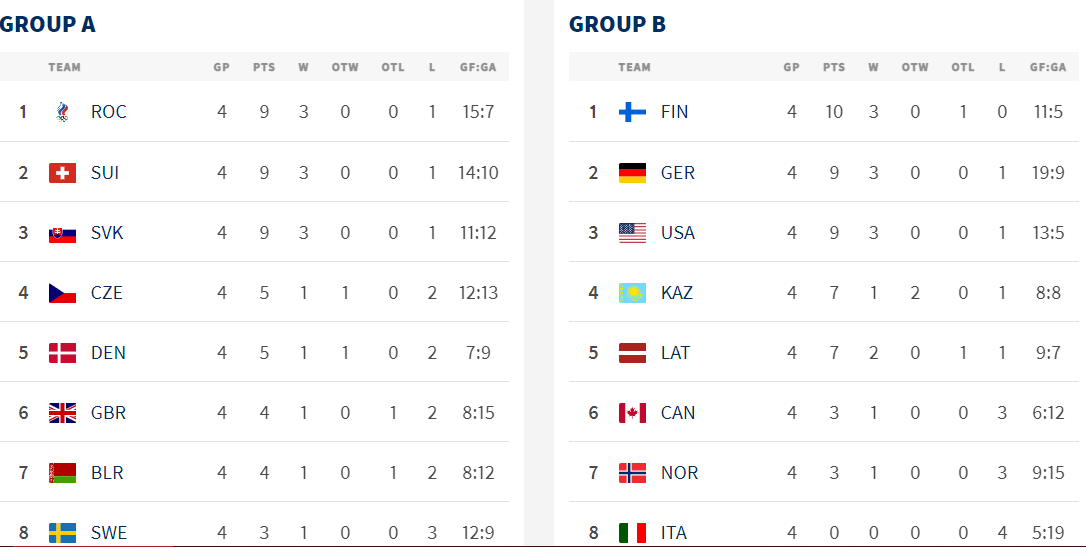Click the Great Britain flag icon
The width and height of the screenshot is (1086, 547).
tap(63, 413)
